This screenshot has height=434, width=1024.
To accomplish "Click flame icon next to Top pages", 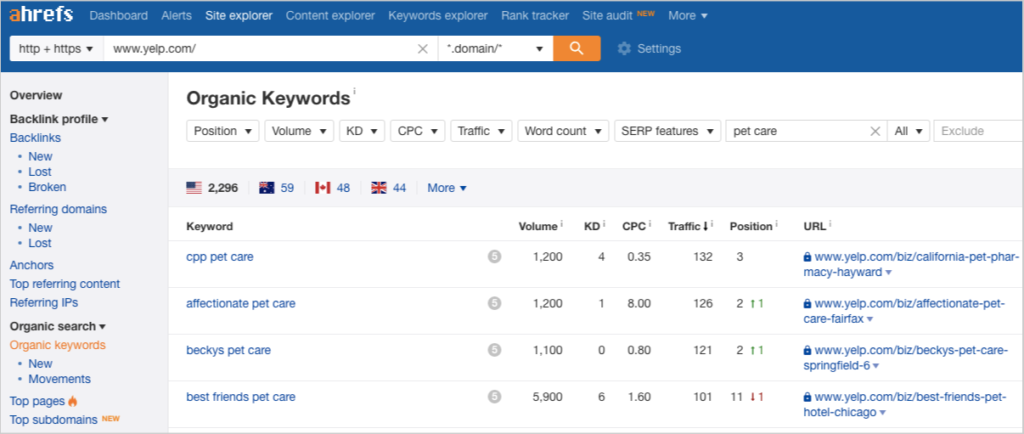I will click(x=72, y=401).
